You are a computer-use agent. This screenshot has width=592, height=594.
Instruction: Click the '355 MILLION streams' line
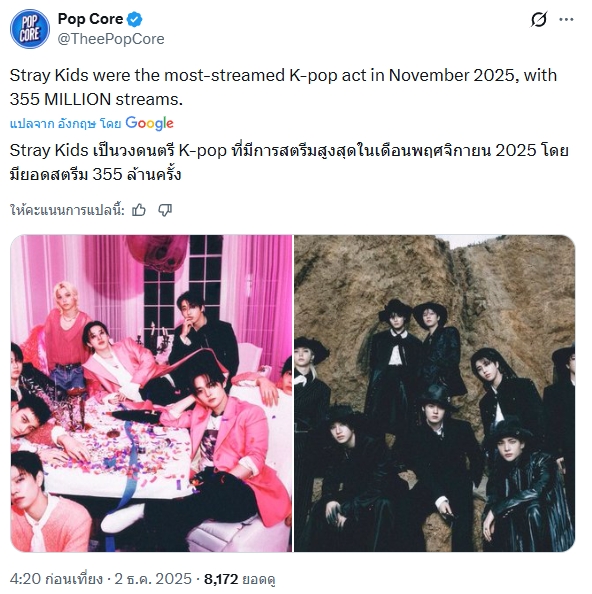click(x=96, y=99)
